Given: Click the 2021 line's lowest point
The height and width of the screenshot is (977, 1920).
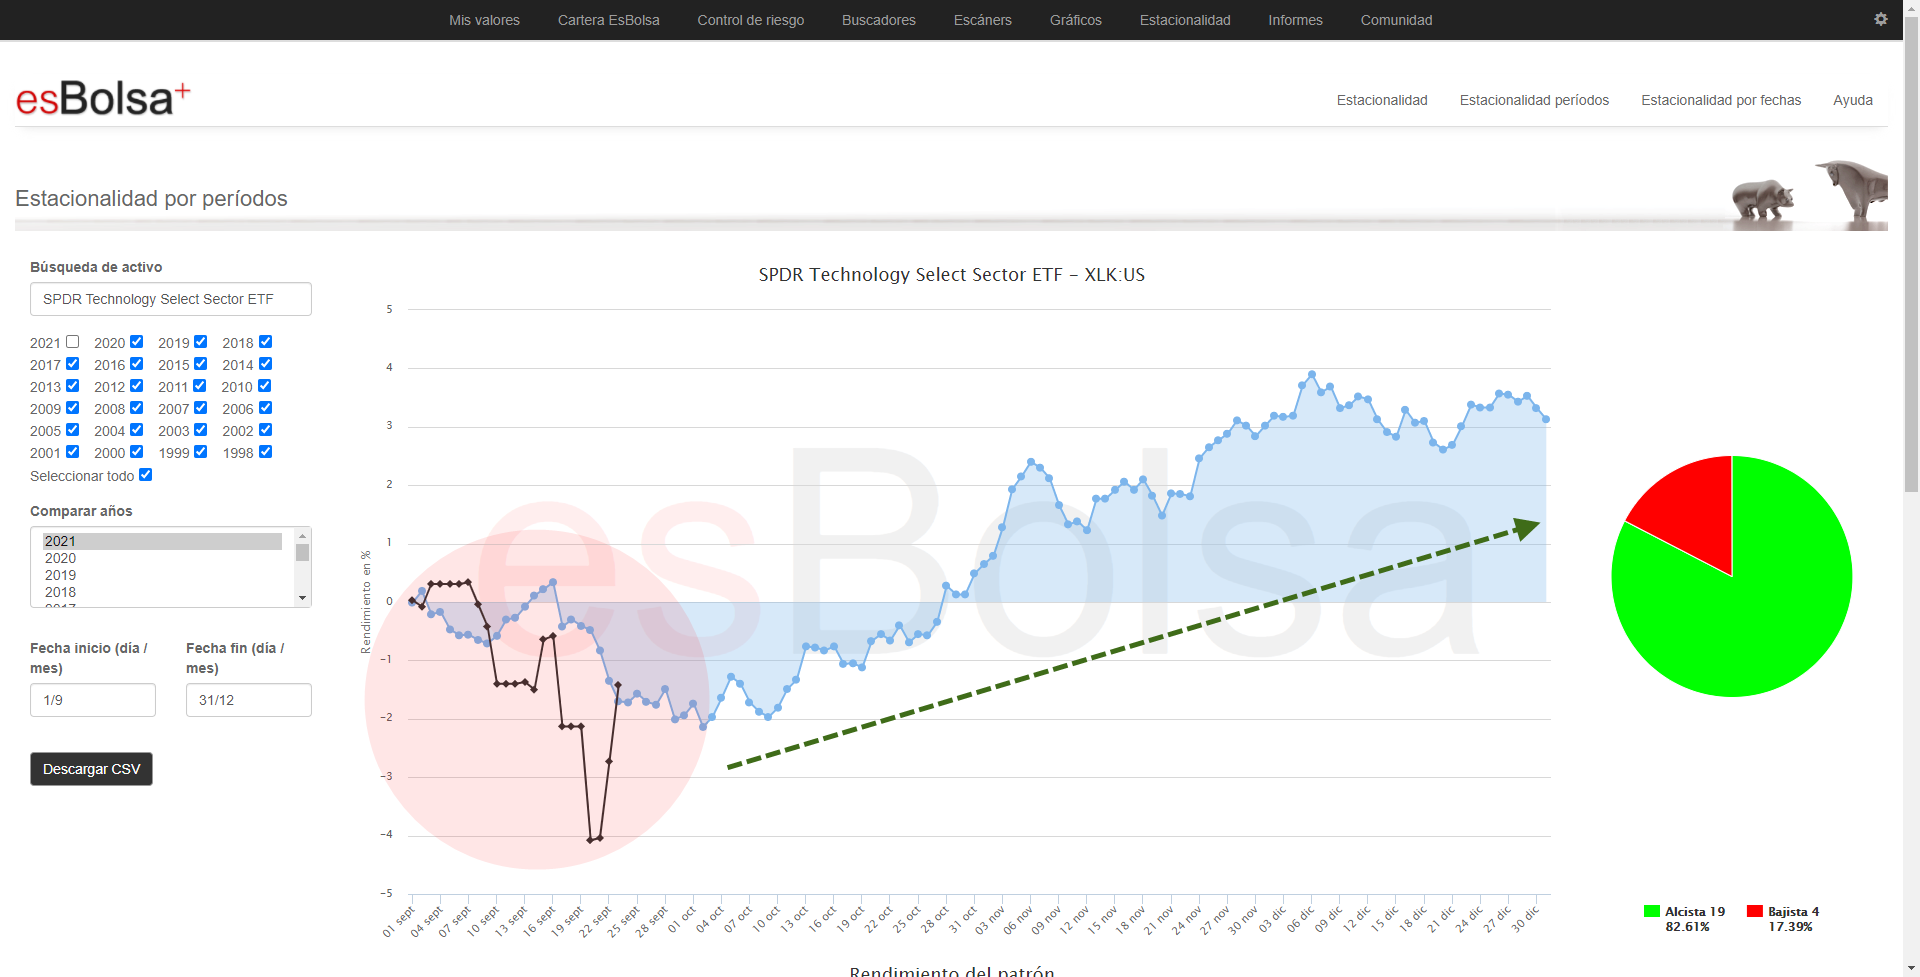Looking at the screenshot, I should (x=590, y=840).
